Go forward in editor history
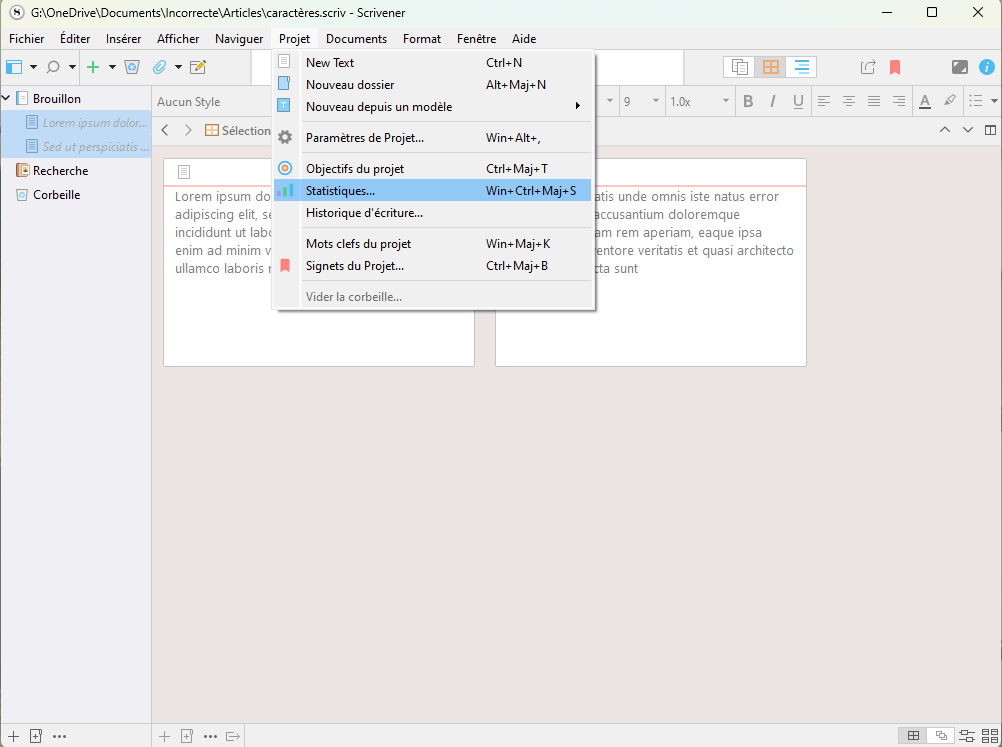The image size is (1002, 747). click(x=188, y=130)
